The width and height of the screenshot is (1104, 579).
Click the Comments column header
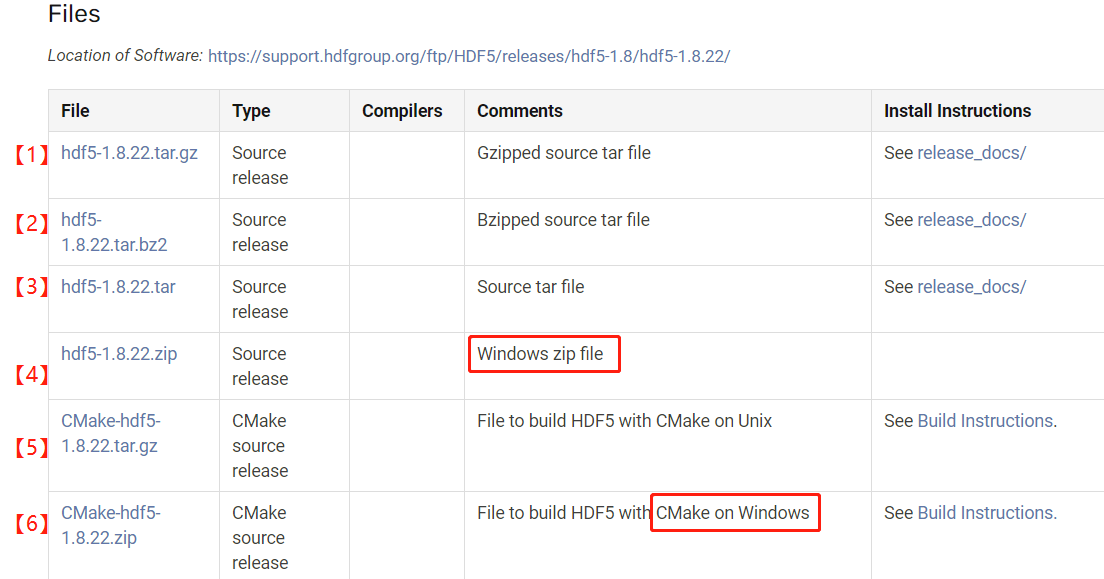pyautogui.click(x=520, y=110)
